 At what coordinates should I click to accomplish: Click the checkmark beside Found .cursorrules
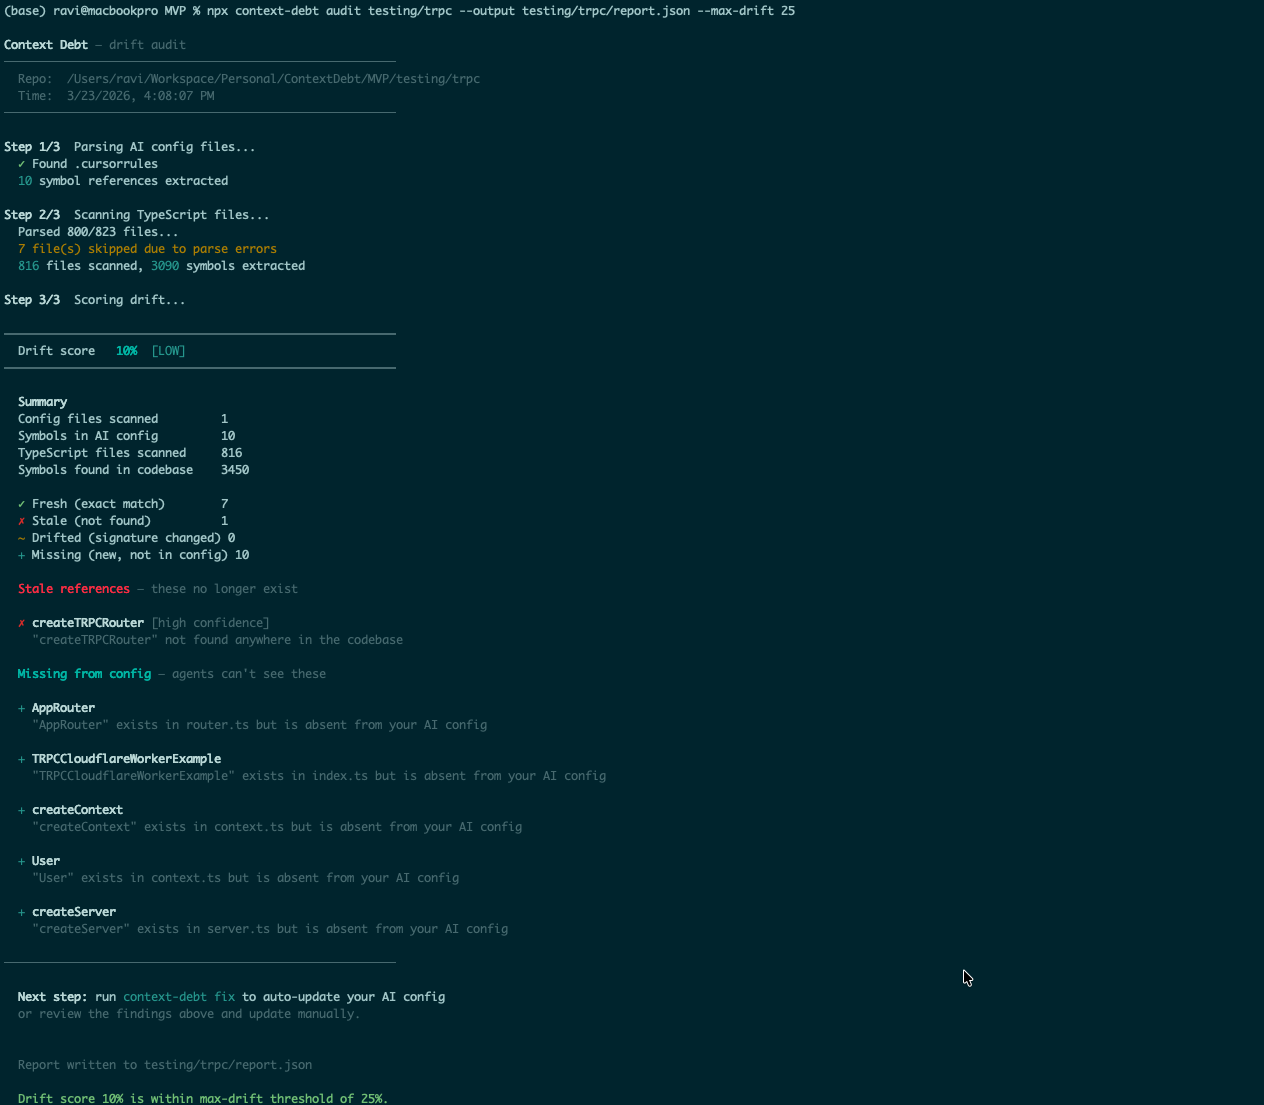point(20,163)
